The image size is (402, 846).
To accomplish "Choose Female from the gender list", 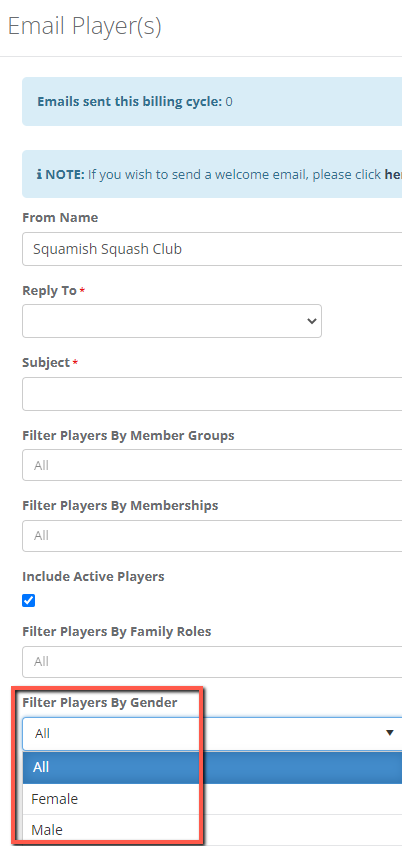I will [212, 799].
